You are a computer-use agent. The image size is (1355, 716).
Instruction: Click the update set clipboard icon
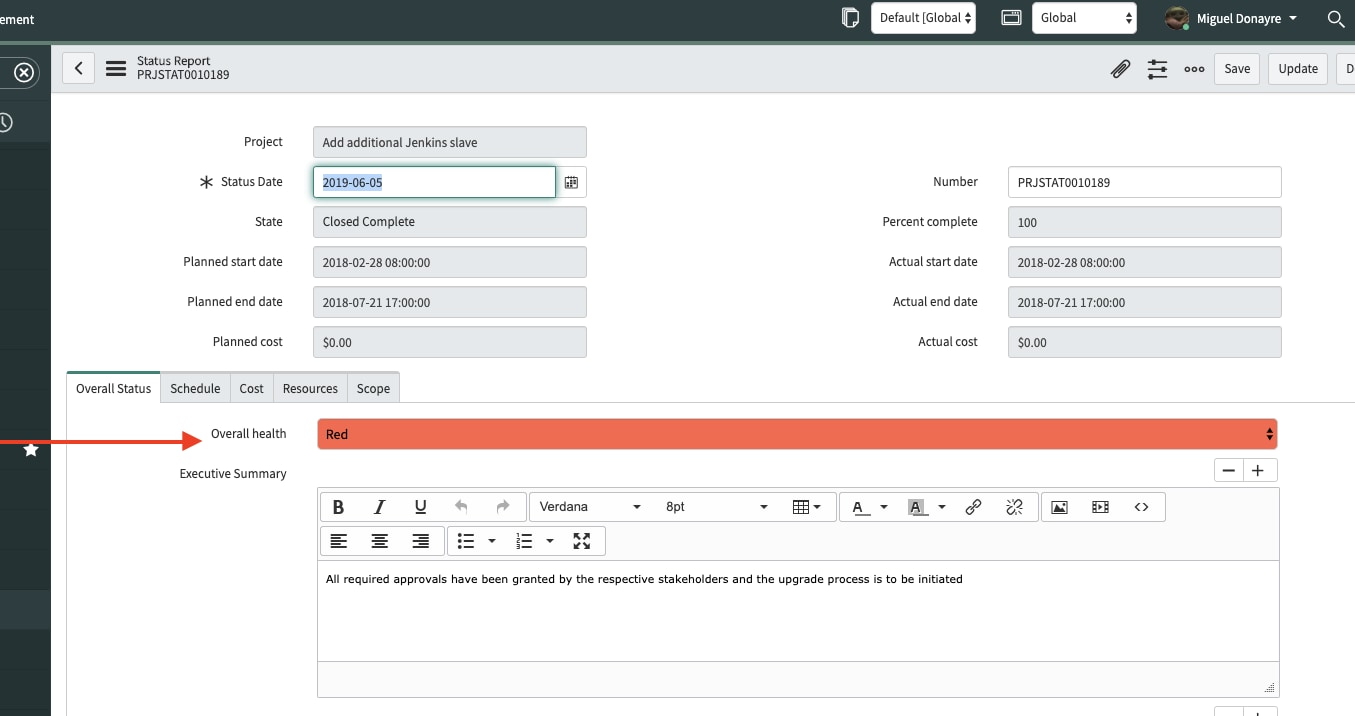coord(850,18)
